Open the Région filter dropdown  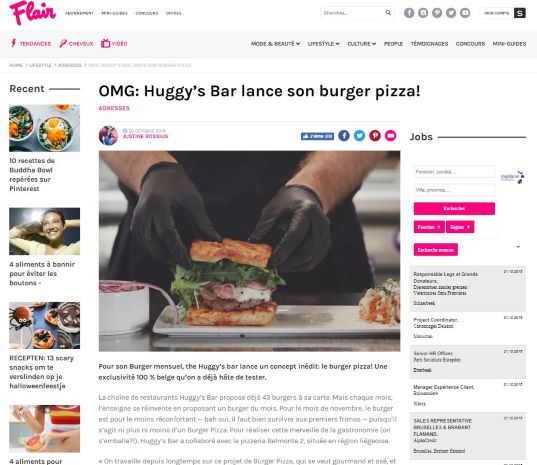coord(460,227)
